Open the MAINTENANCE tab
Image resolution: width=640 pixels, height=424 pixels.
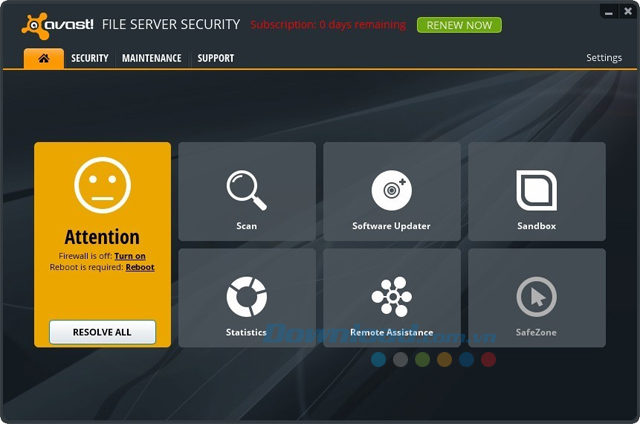152,58
